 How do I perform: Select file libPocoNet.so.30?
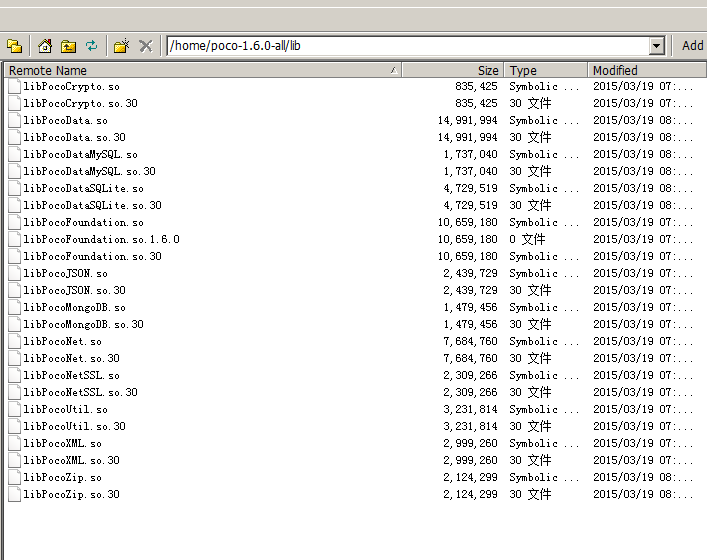click(71, 358)
